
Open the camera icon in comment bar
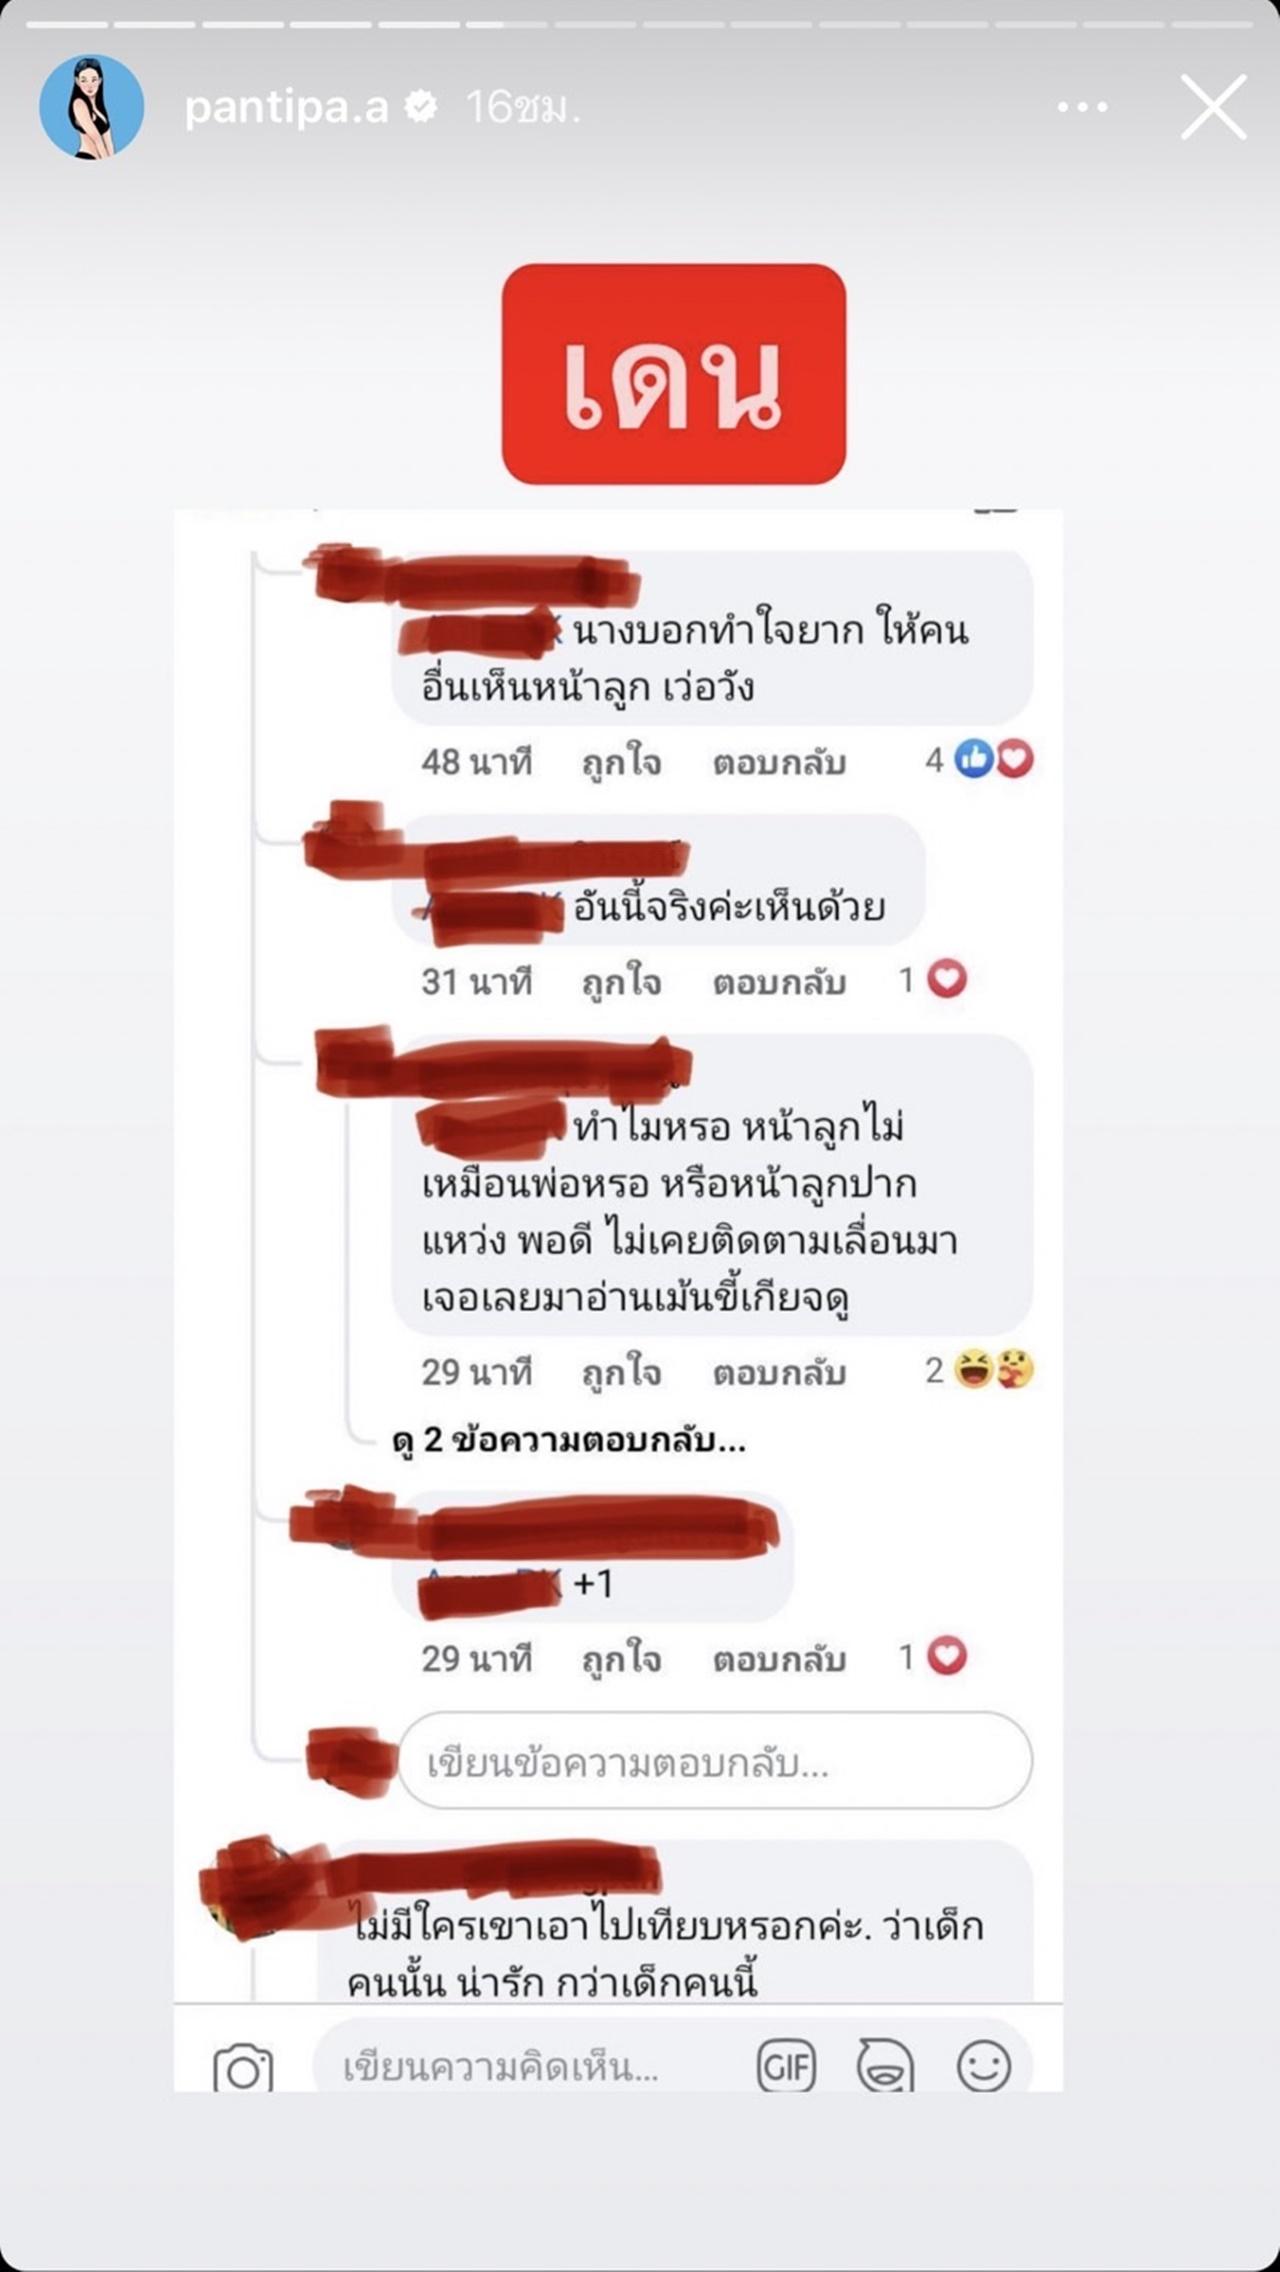click(x=243, y=2068)
